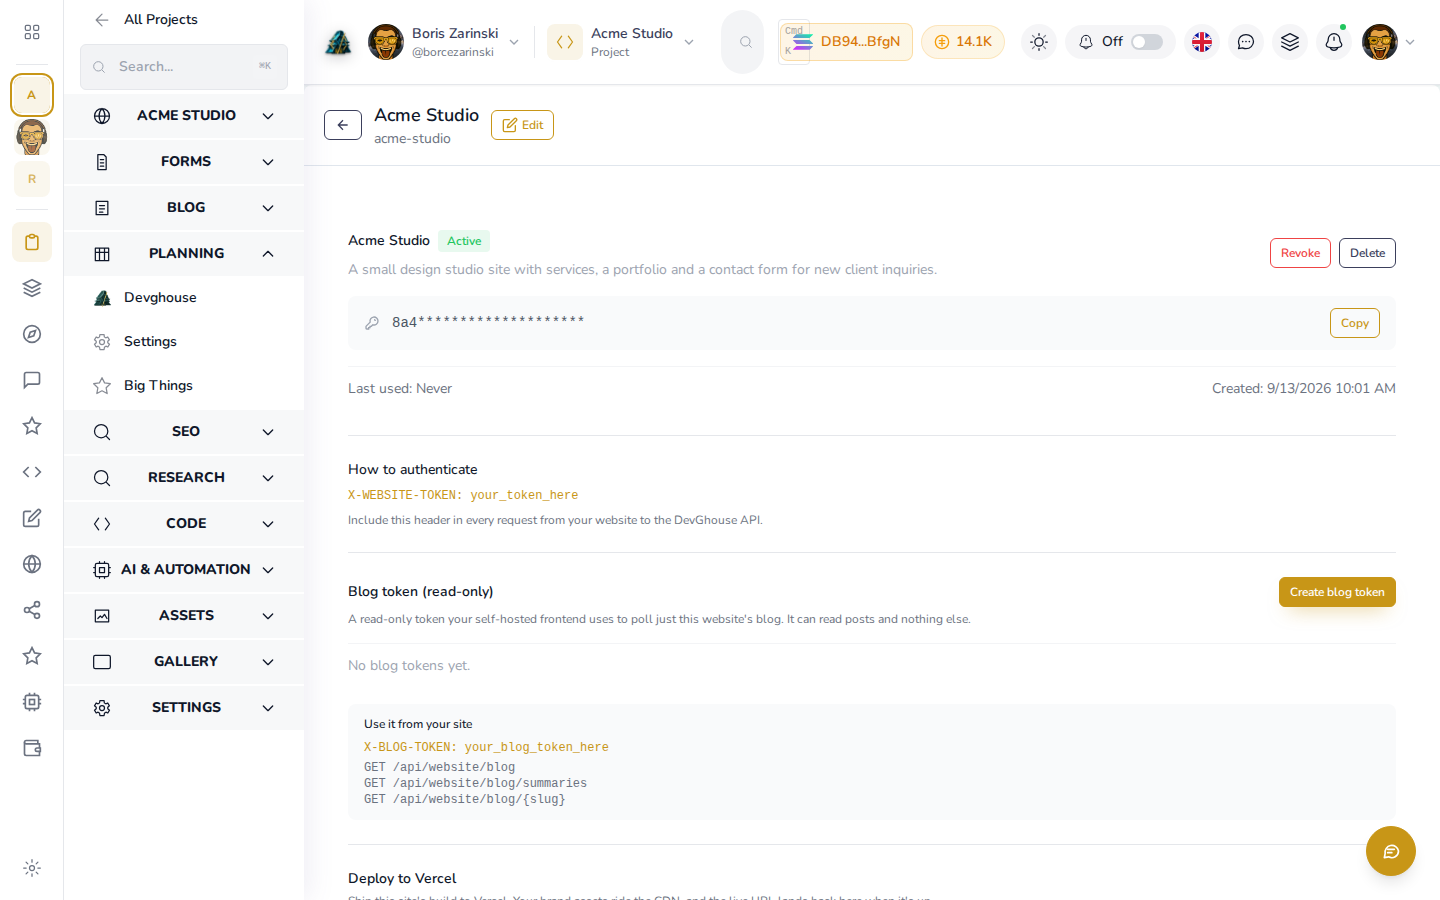Viewport: 1440px width, 900px height.
Task: Open Acme Studio project dropdown
Action: click(x=621, y=42)
